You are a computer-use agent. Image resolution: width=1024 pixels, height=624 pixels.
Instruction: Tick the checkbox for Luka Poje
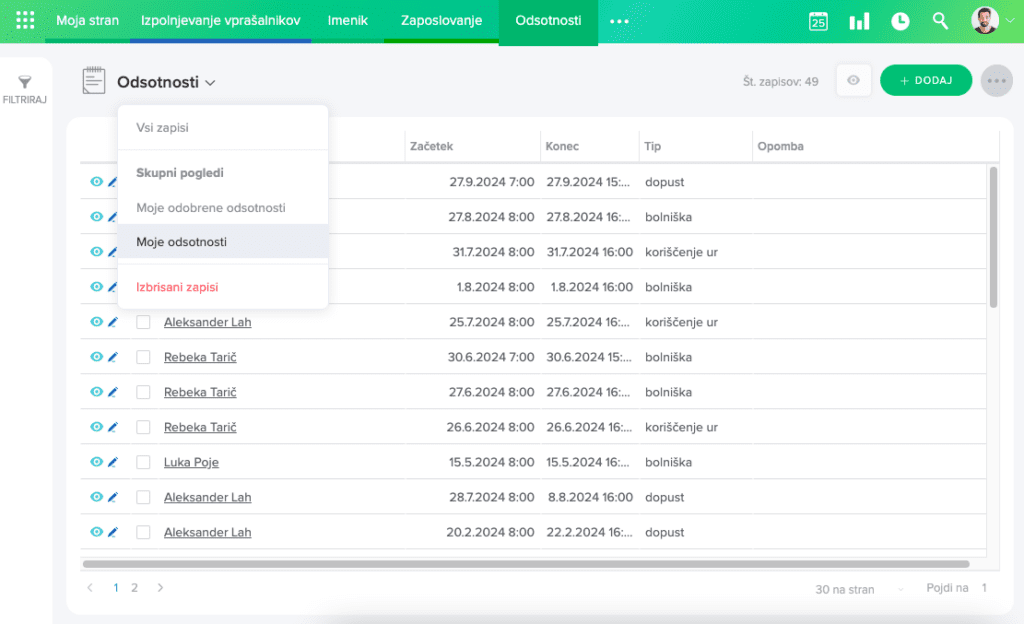tap(143, 462)
